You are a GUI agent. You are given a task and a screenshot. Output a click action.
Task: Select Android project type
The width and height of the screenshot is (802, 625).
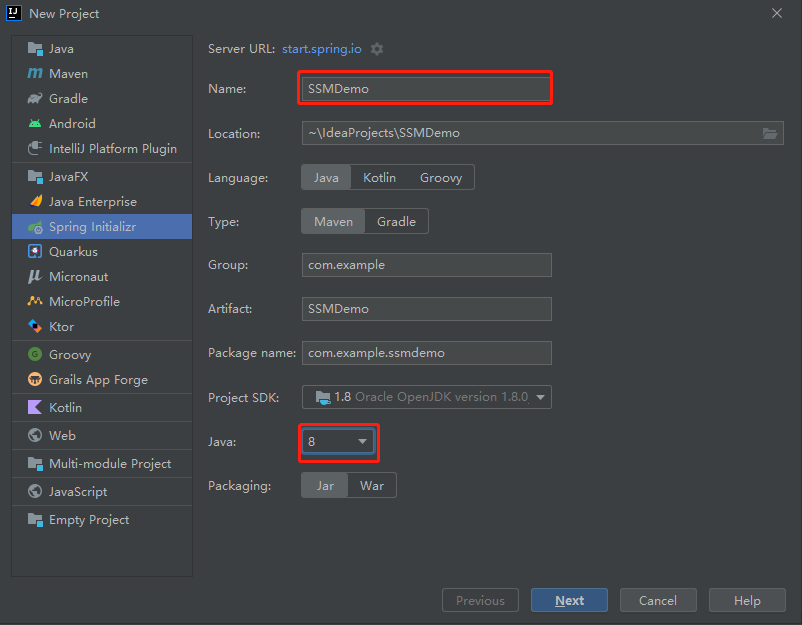coord(102,123)
